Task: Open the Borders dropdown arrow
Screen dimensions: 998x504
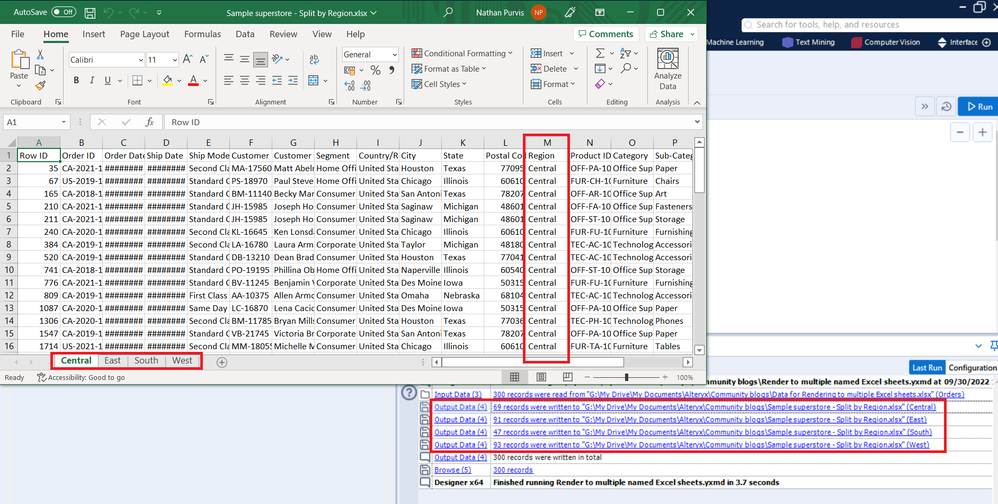Action: pos(150,81)
